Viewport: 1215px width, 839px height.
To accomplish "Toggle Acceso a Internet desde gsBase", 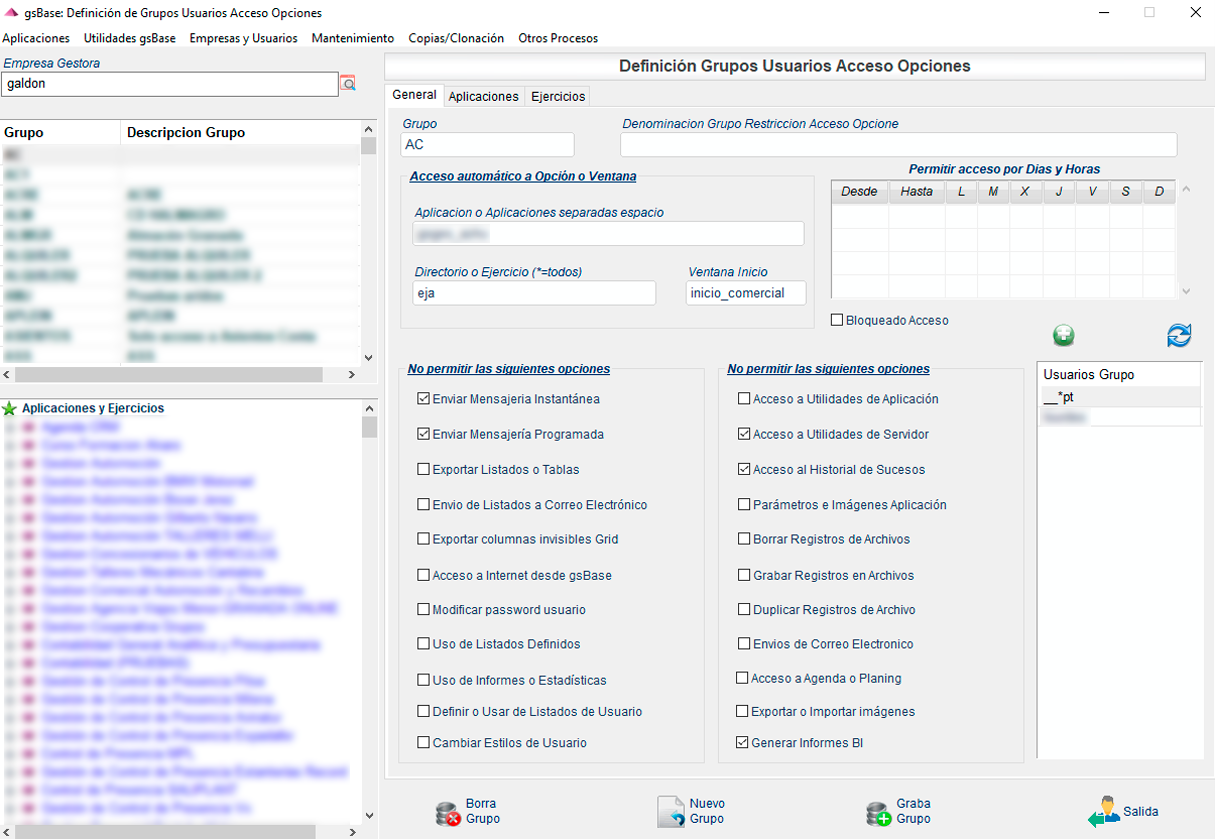I will [423, 574].
